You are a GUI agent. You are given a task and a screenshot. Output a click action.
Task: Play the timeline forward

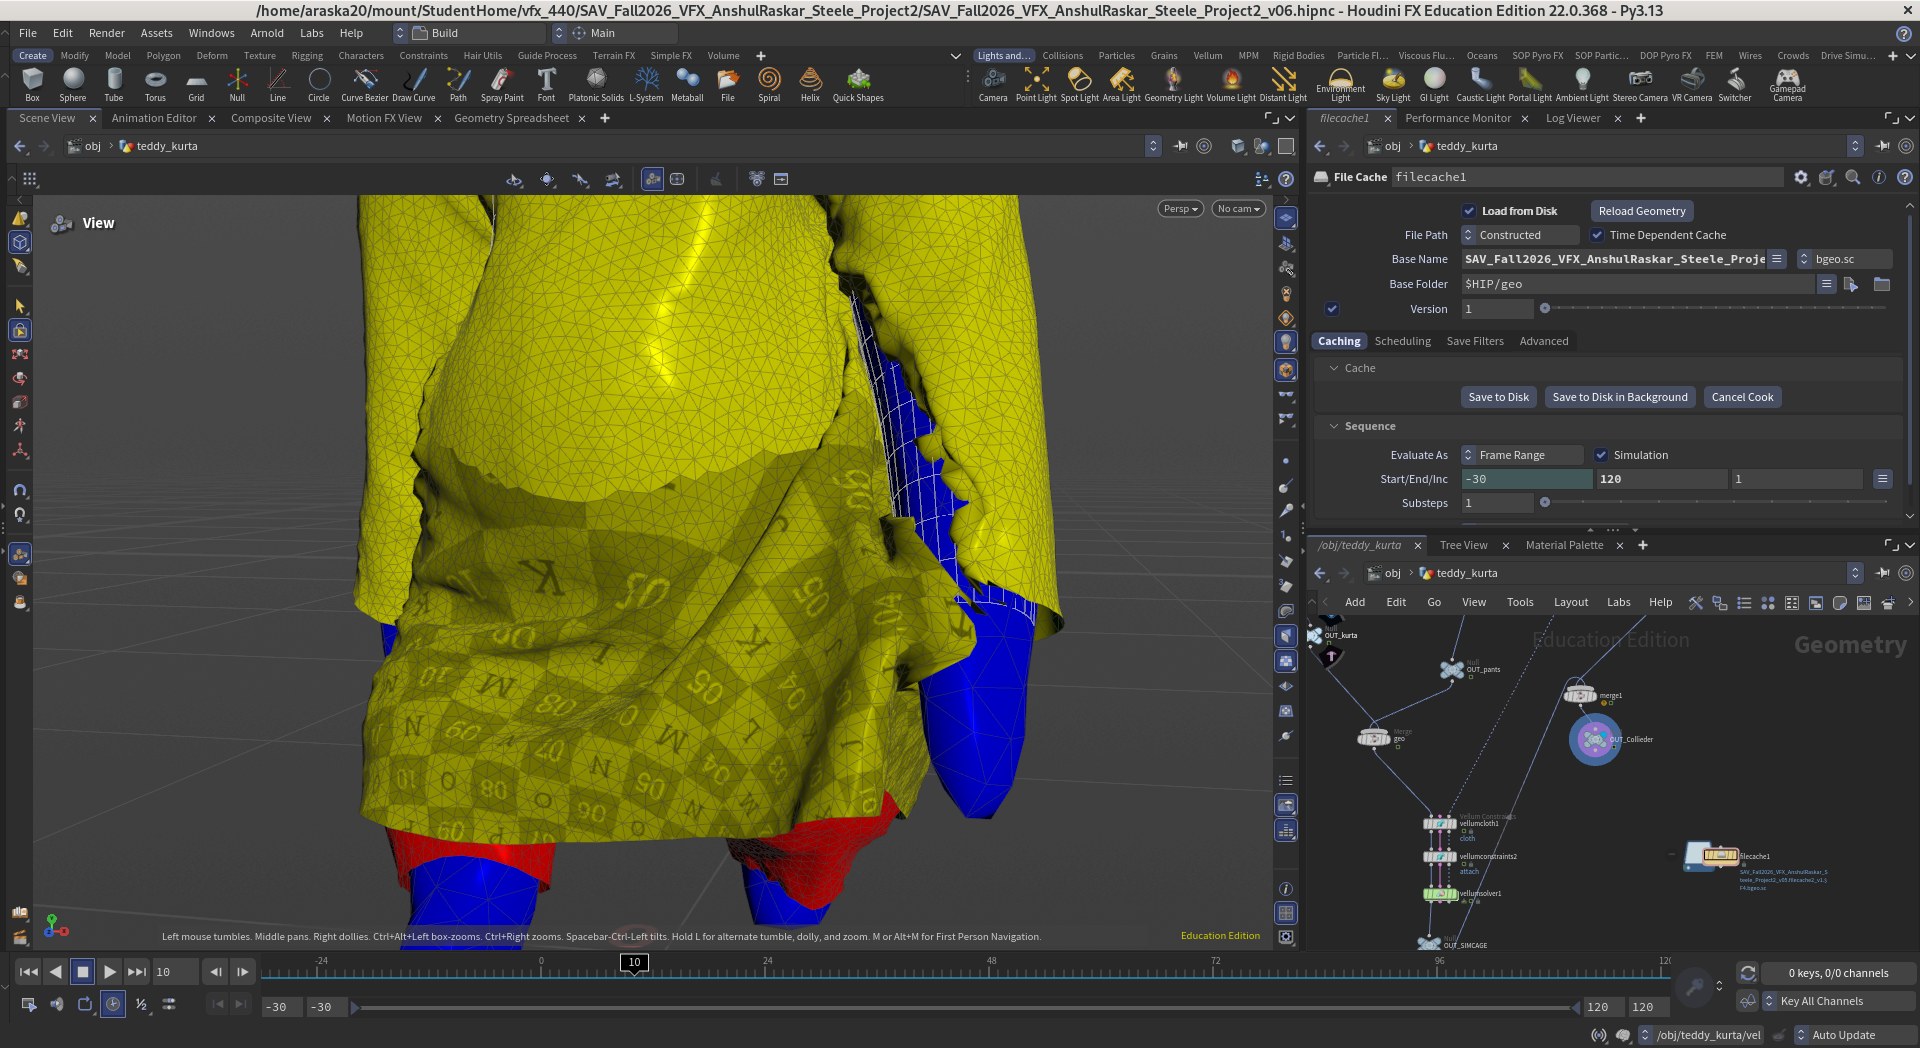tap(110, 971)
